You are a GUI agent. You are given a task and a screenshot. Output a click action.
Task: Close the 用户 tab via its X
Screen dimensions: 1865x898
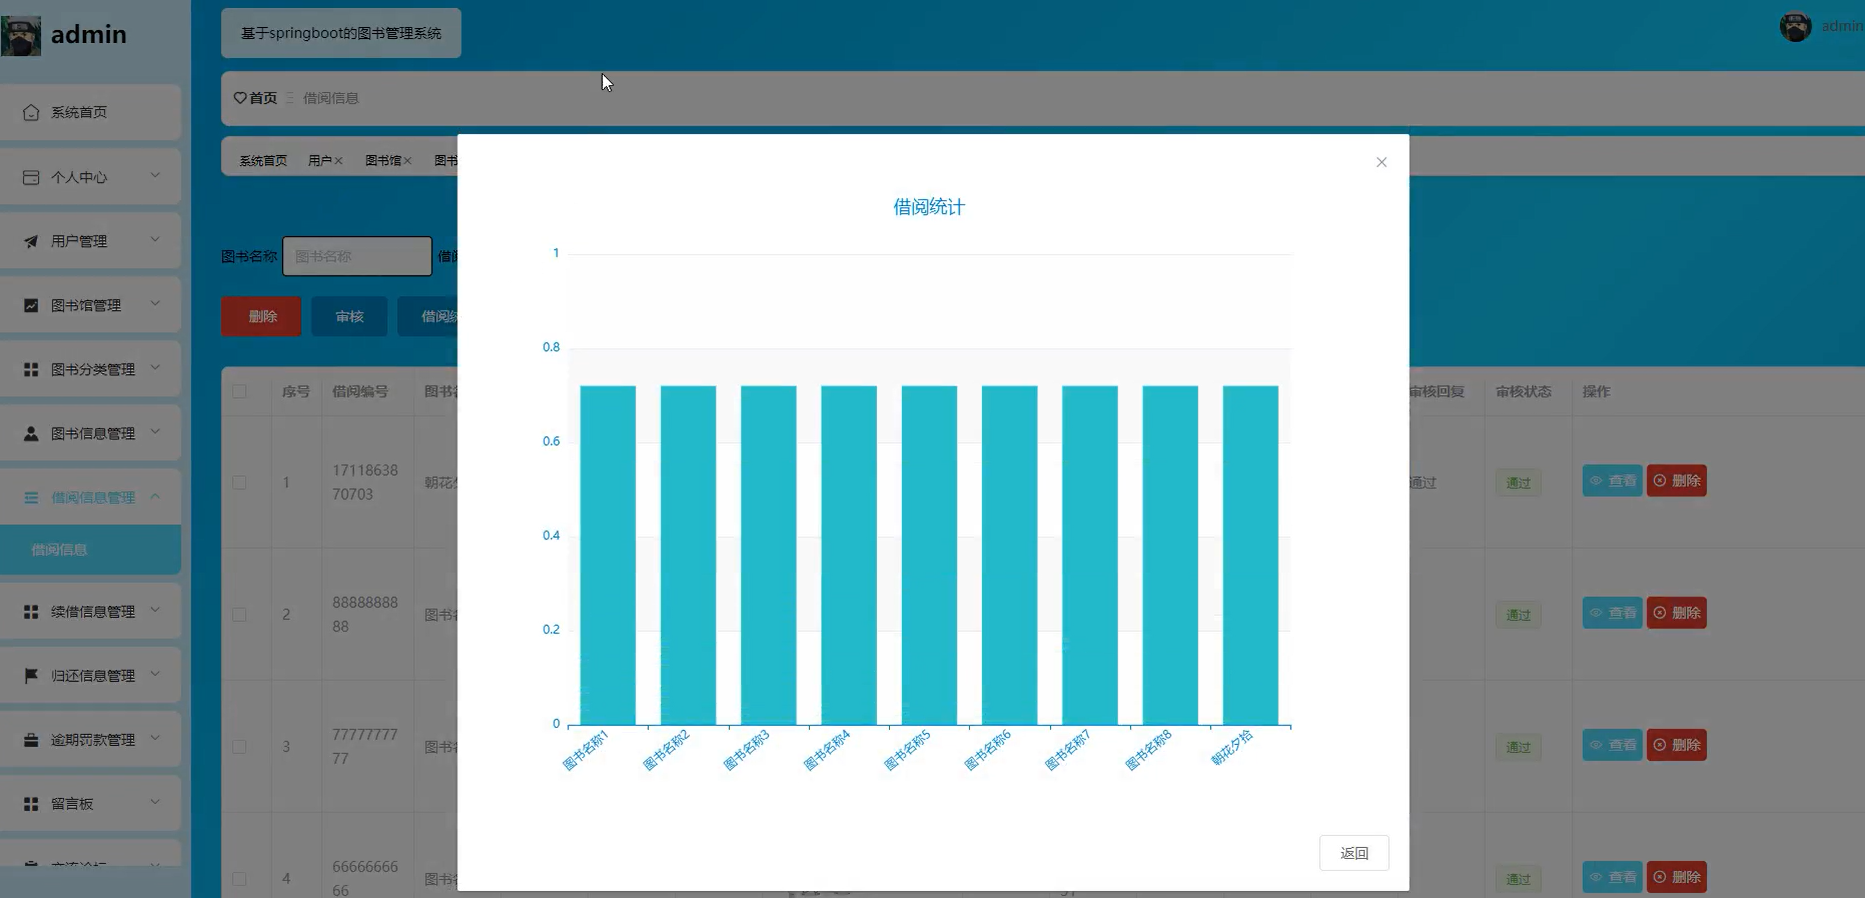(x=338, y=161)
